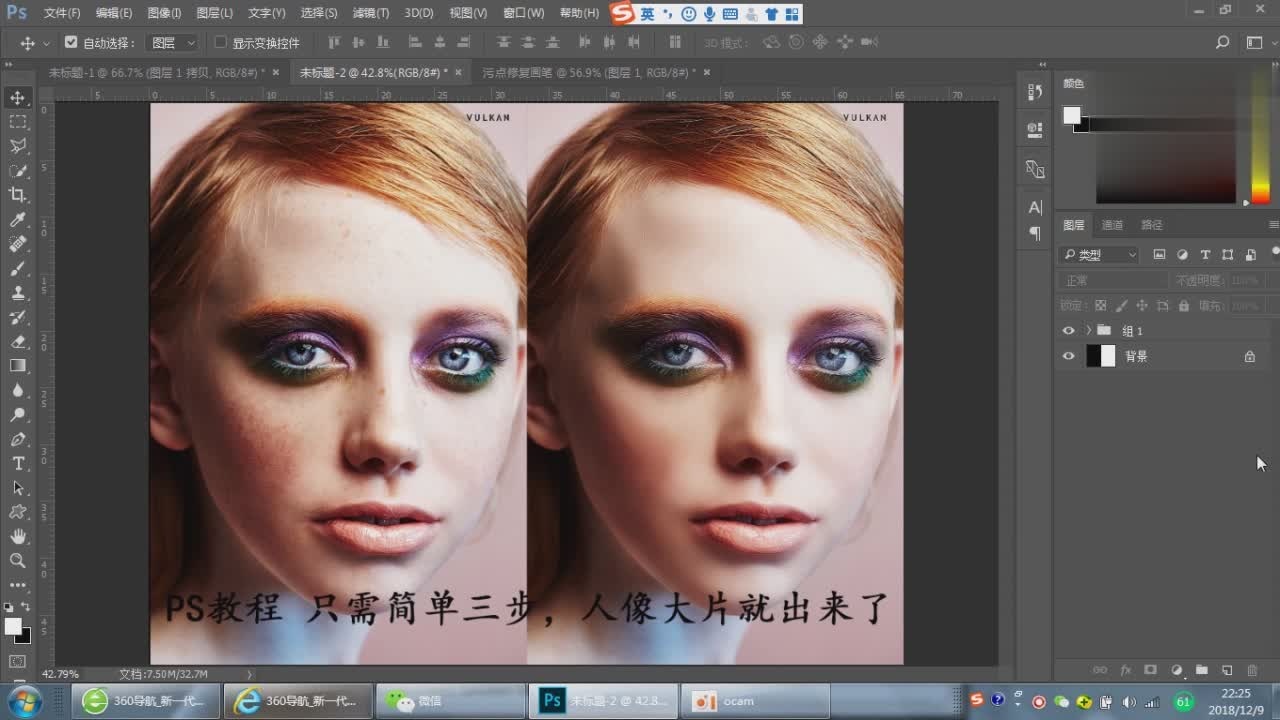Toggle smart object filter icon

point(1251,255)
